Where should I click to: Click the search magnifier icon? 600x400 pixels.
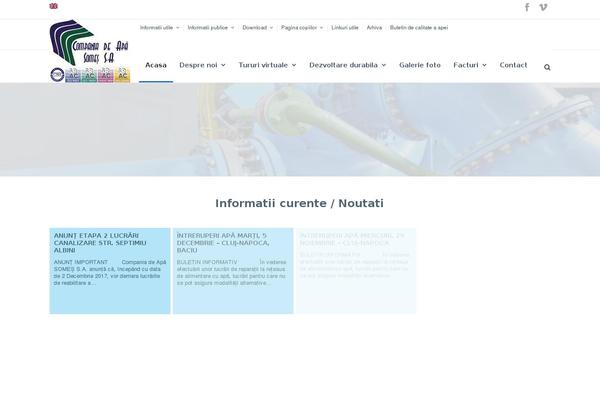tap(547, 67)
